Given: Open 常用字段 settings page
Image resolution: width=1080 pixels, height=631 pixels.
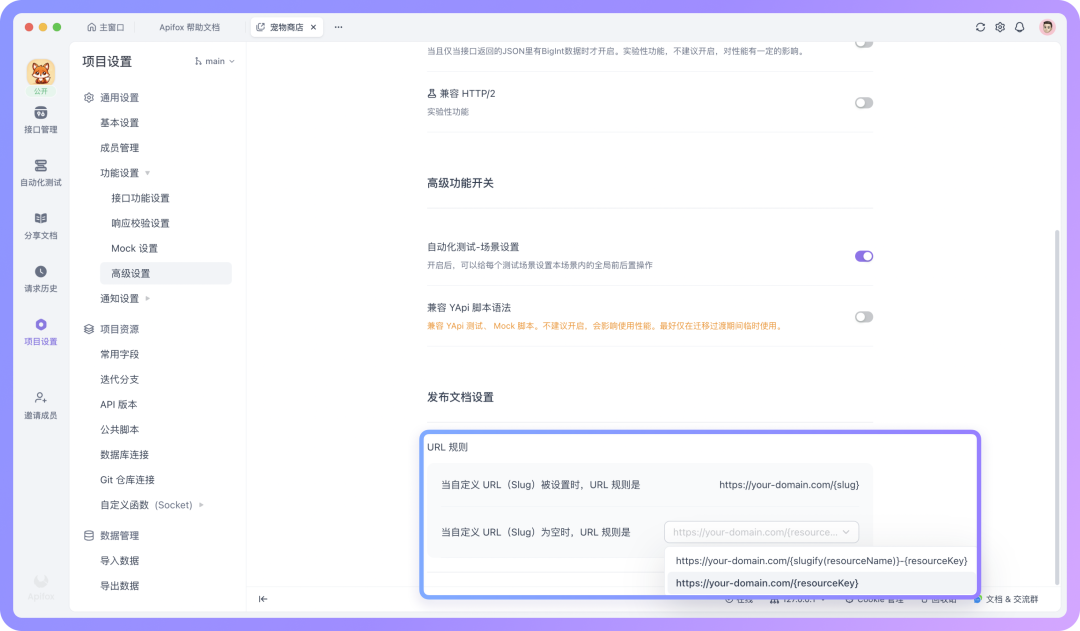Looking at the screenshot, I should click(x=120, y=354).
